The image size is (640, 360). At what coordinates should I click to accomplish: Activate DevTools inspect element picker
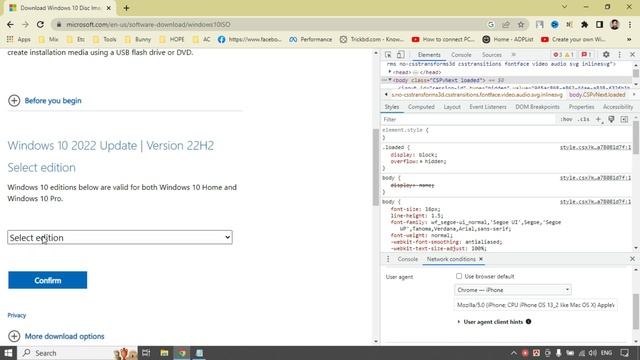(388, 55)
